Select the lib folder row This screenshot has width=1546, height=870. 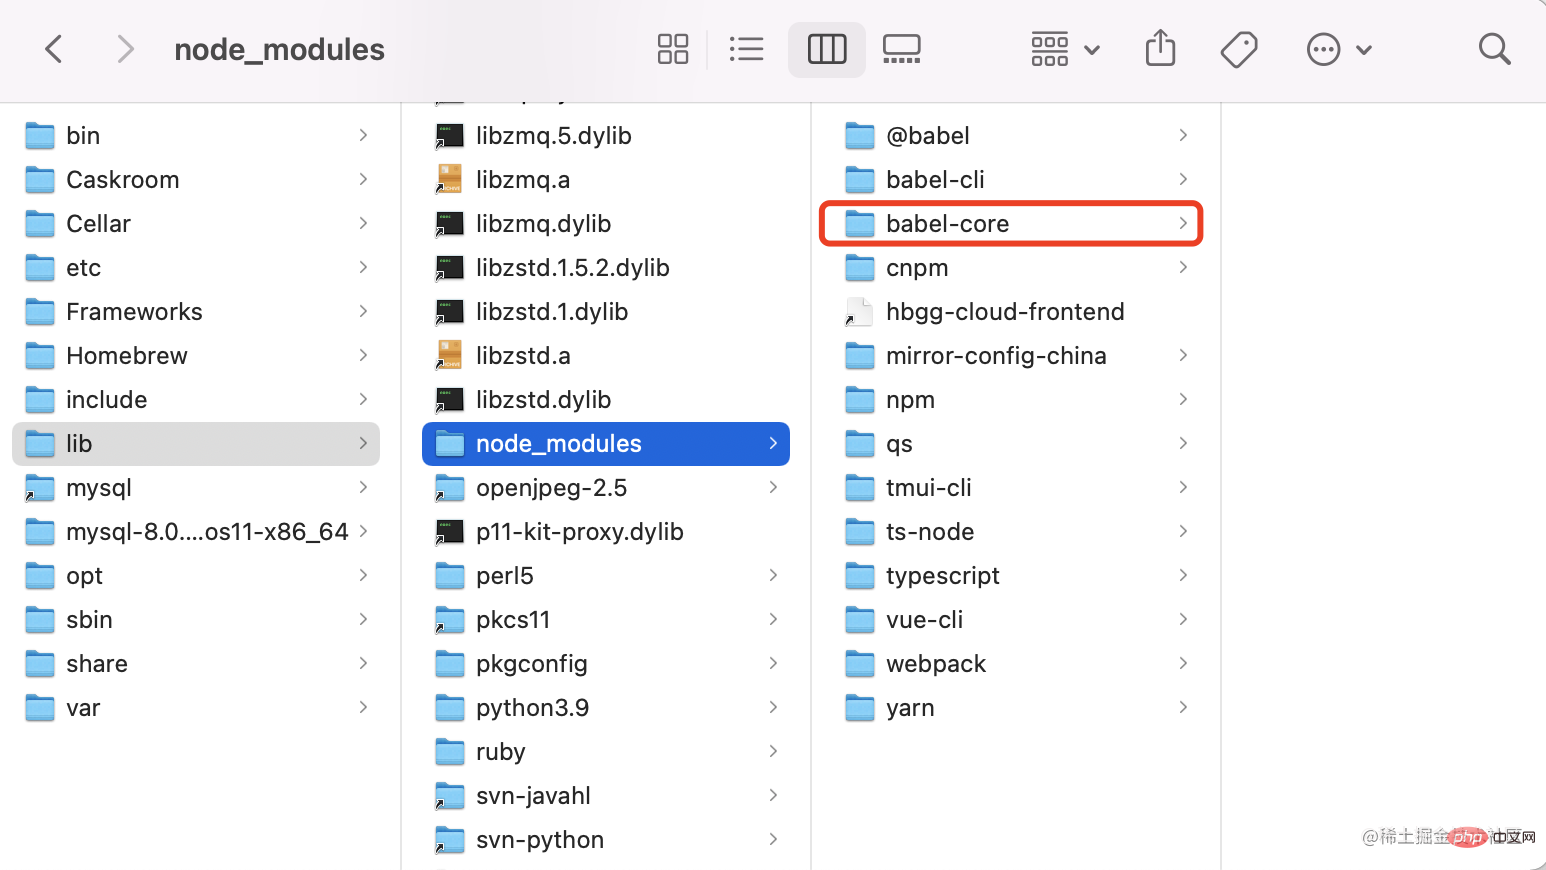196,443
